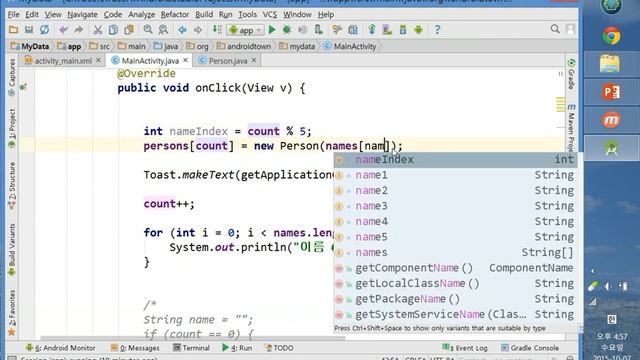This screenshot has height=360, width=640.
Task: Open the app run configuration dropdown
Action: pyautogui.click(x=245, y=30)
